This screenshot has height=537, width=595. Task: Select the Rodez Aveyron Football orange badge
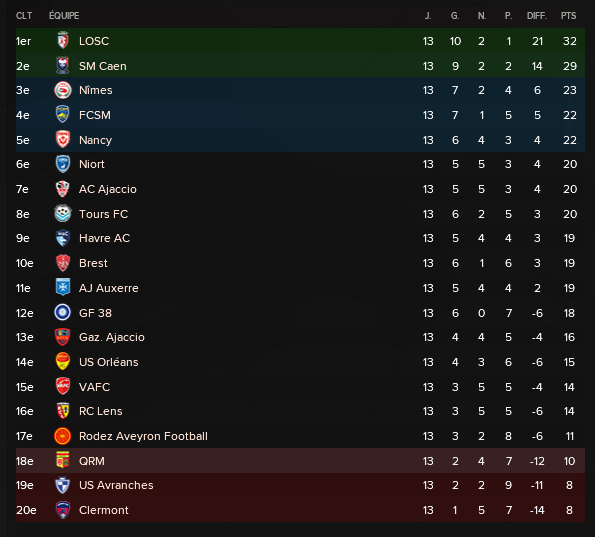point(63,436)
